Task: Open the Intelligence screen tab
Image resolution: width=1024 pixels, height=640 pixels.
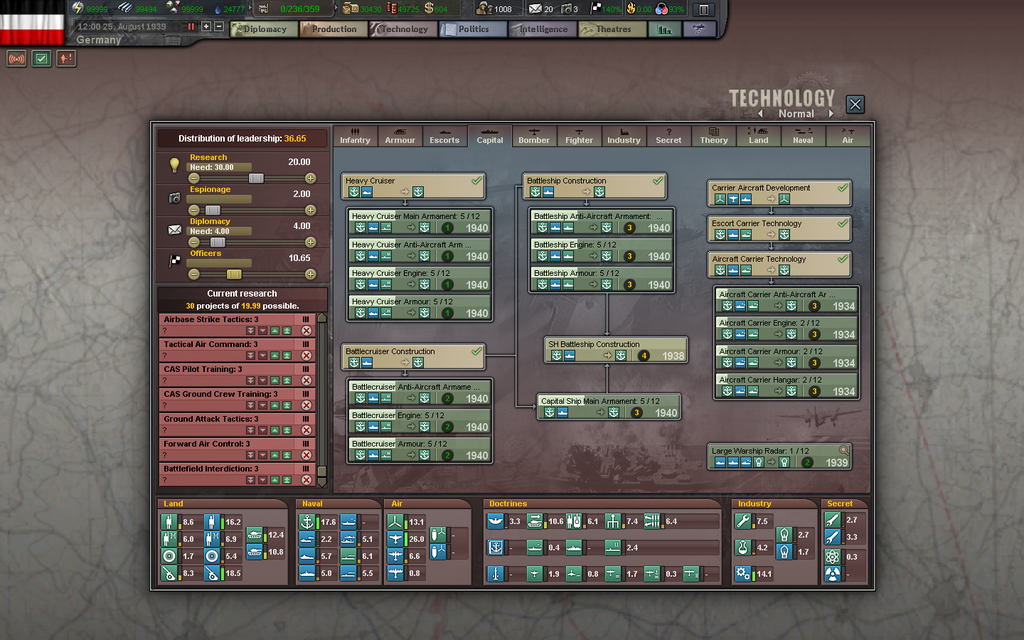Action: pyautogui.click(x=543, y=29)
